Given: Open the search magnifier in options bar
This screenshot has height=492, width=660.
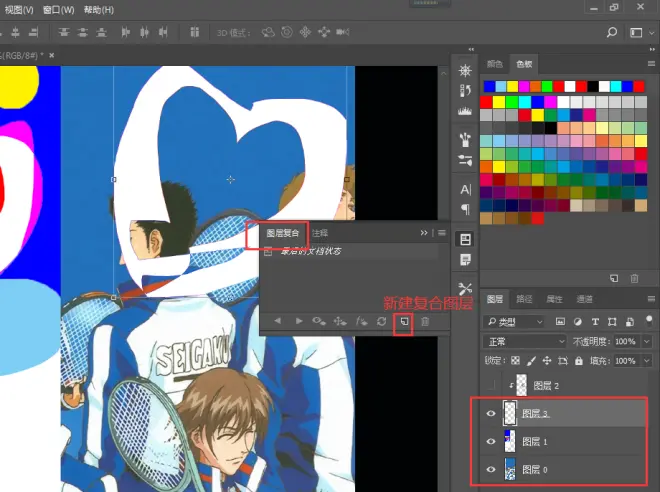Looking at the screenshot, I should (612, 32).
